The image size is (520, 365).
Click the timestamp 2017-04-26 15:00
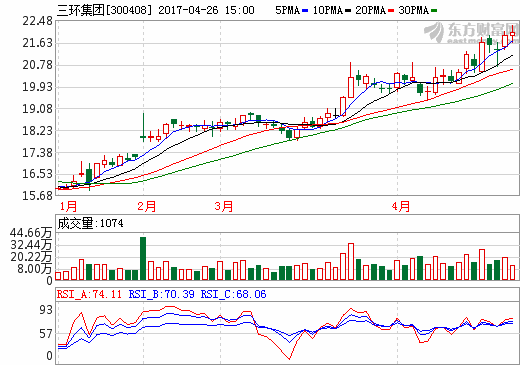pos(206,10)
